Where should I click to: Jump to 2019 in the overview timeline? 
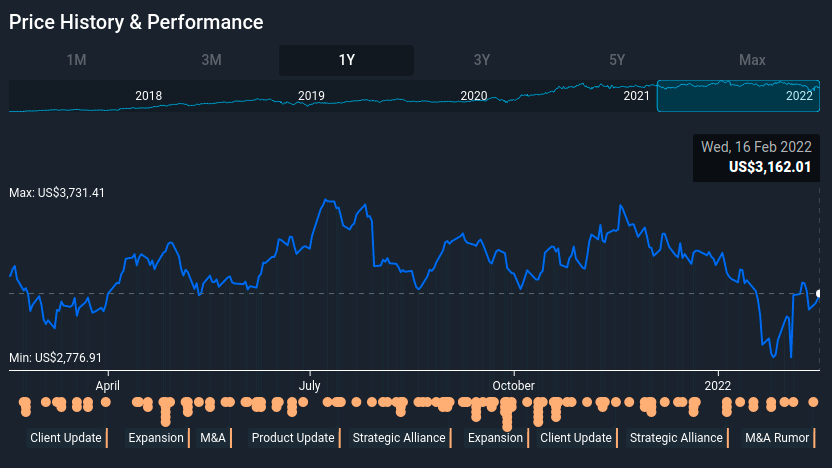pyautogui.click(x=311, y=96)
